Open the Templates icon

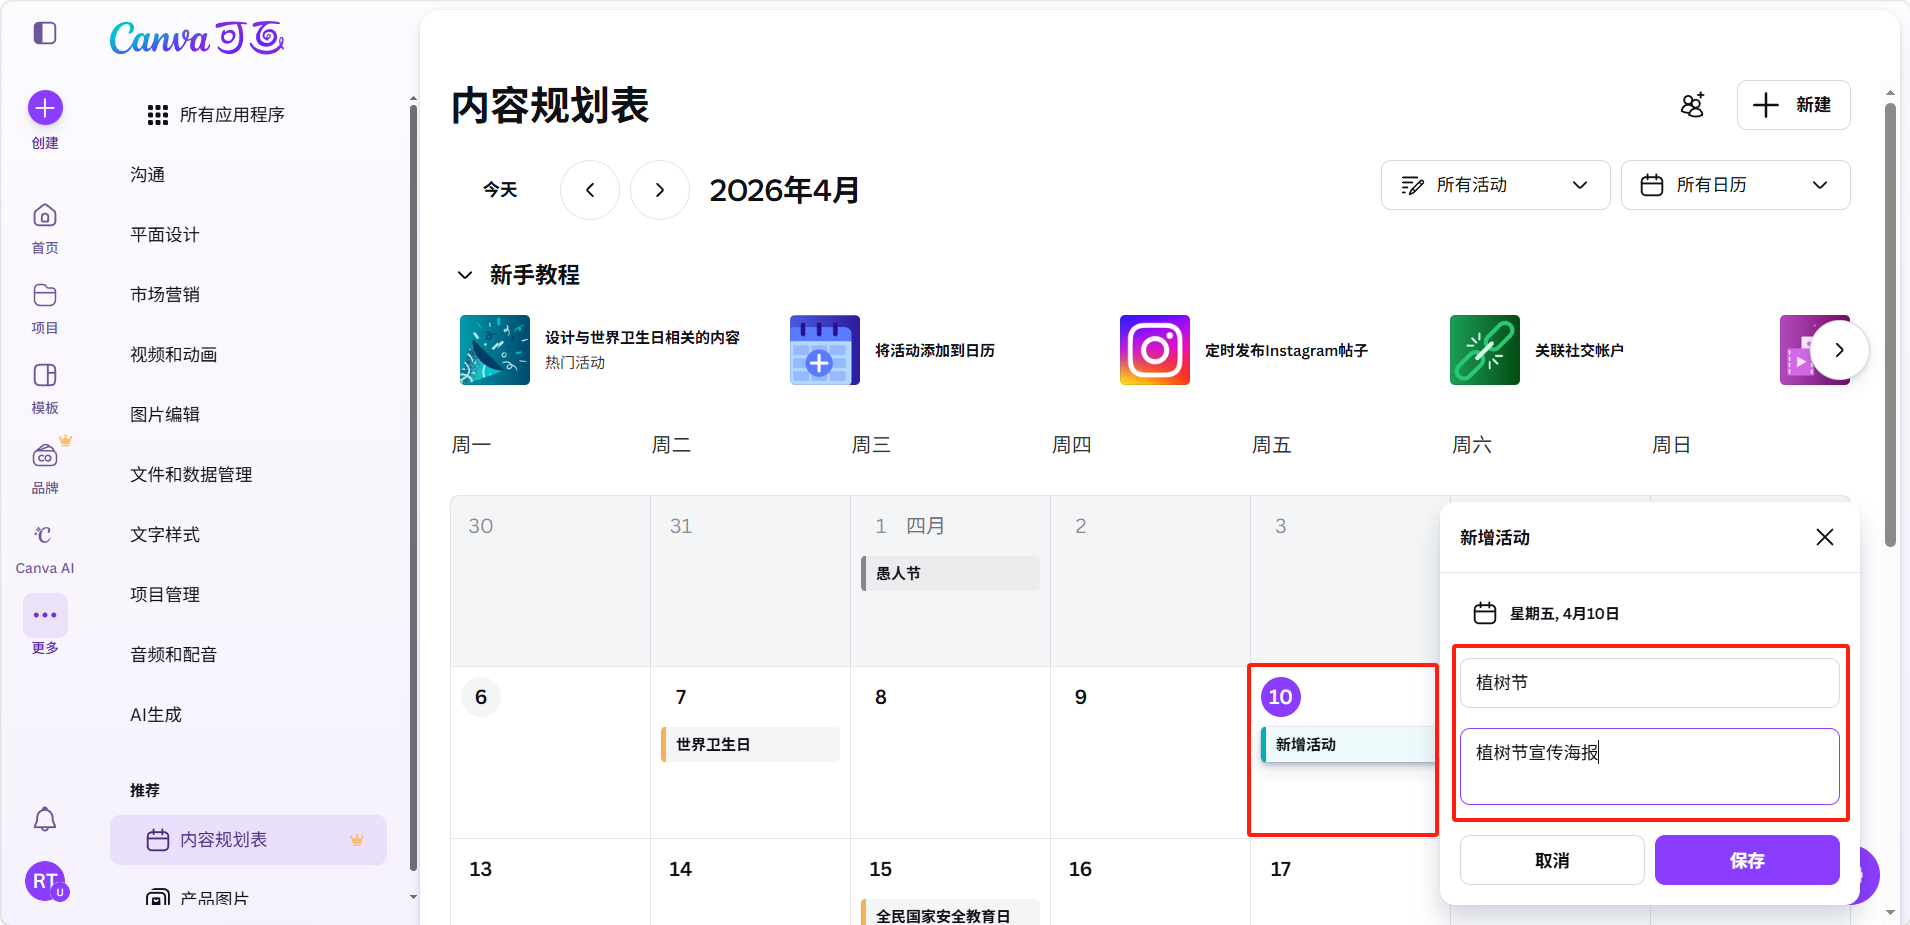pos(45,376)
